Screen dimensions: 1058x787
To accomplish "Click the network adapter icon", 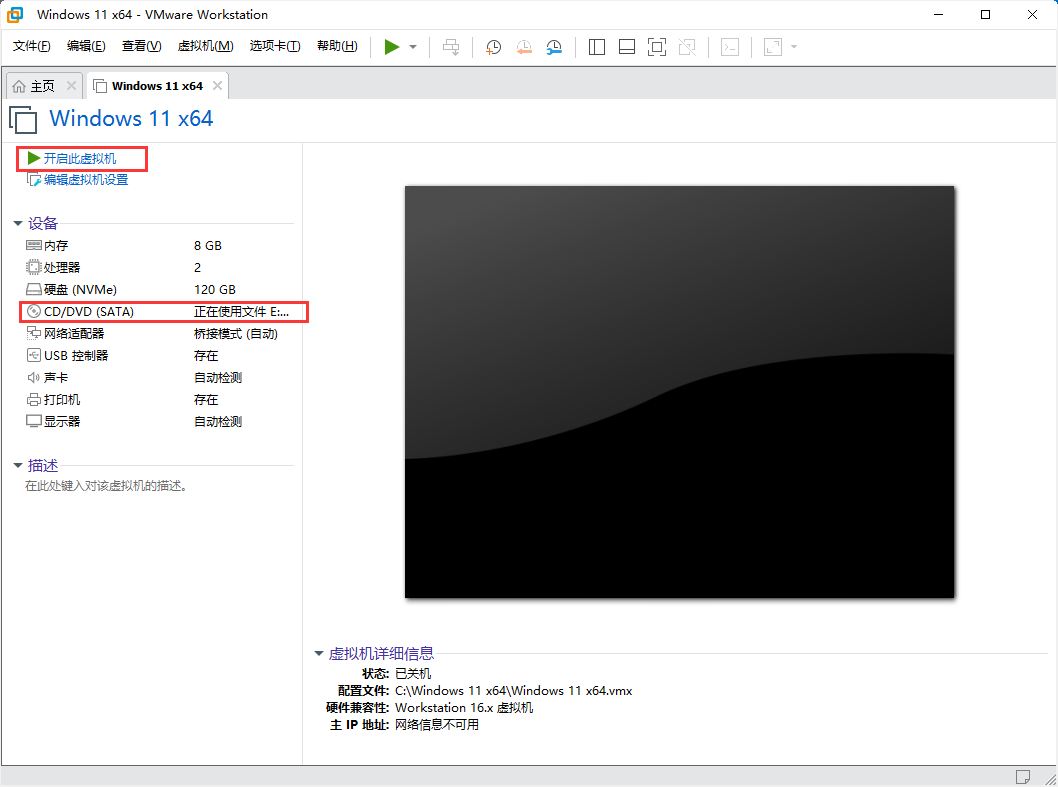I will (34, 333).
